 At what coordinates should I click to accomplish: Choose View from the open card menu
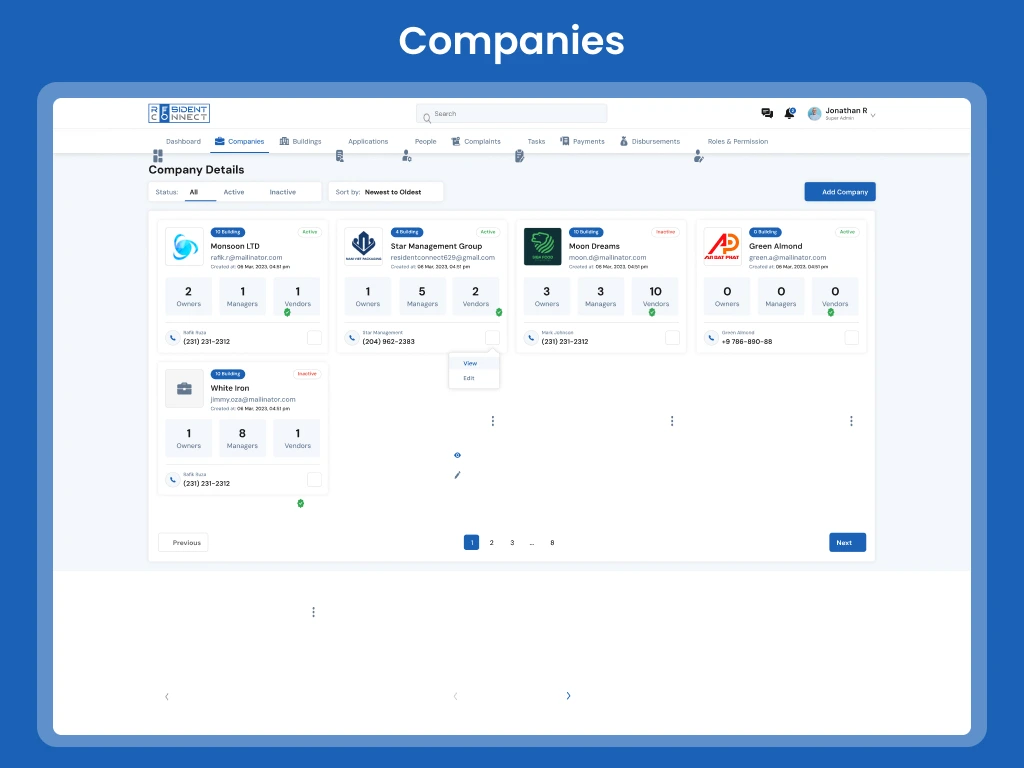click(x=470, y=363)
